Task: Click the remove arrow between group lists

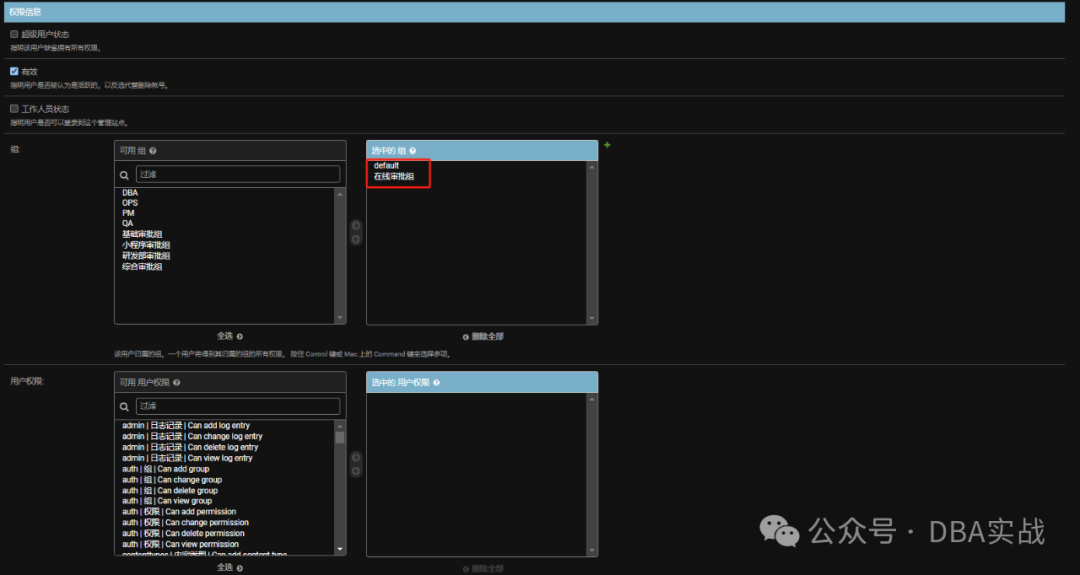Action: pos(356,239)
